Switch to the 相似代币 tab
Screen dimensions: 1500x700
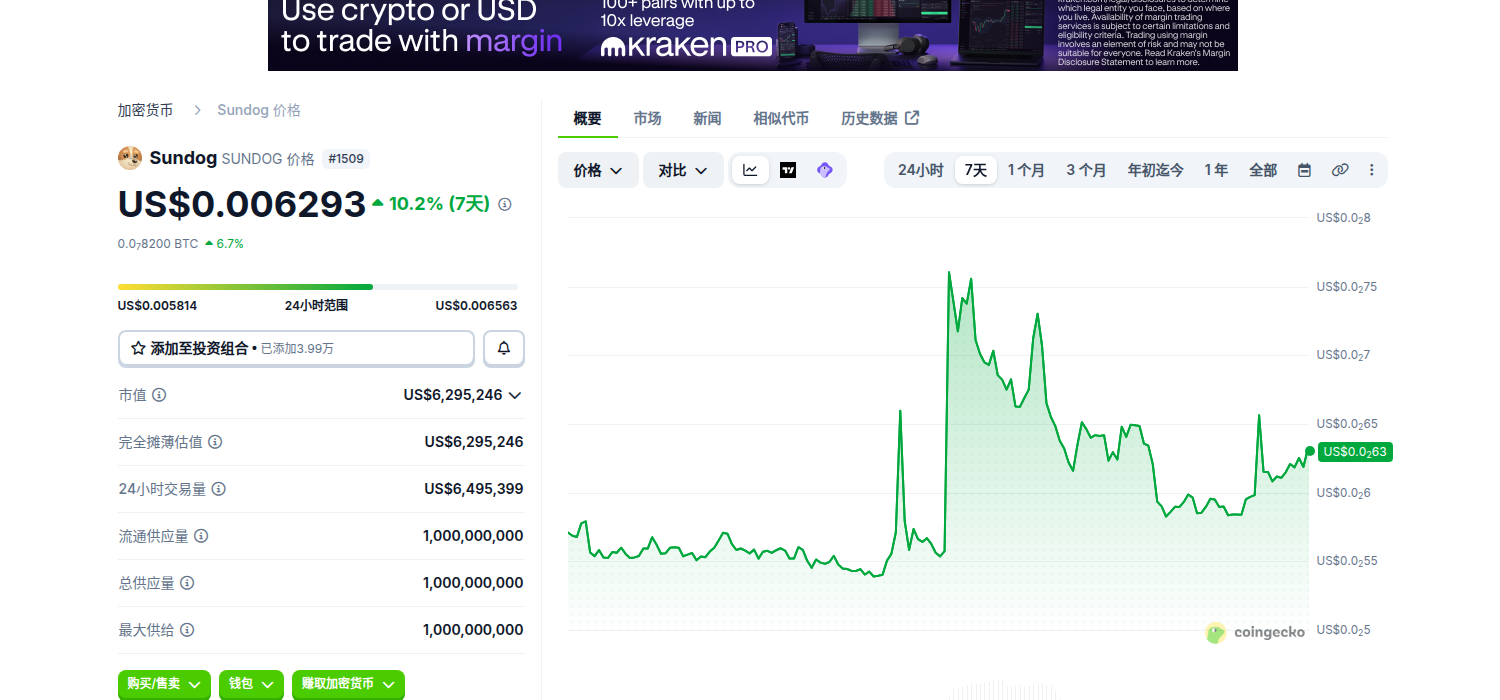click(781, 118)
